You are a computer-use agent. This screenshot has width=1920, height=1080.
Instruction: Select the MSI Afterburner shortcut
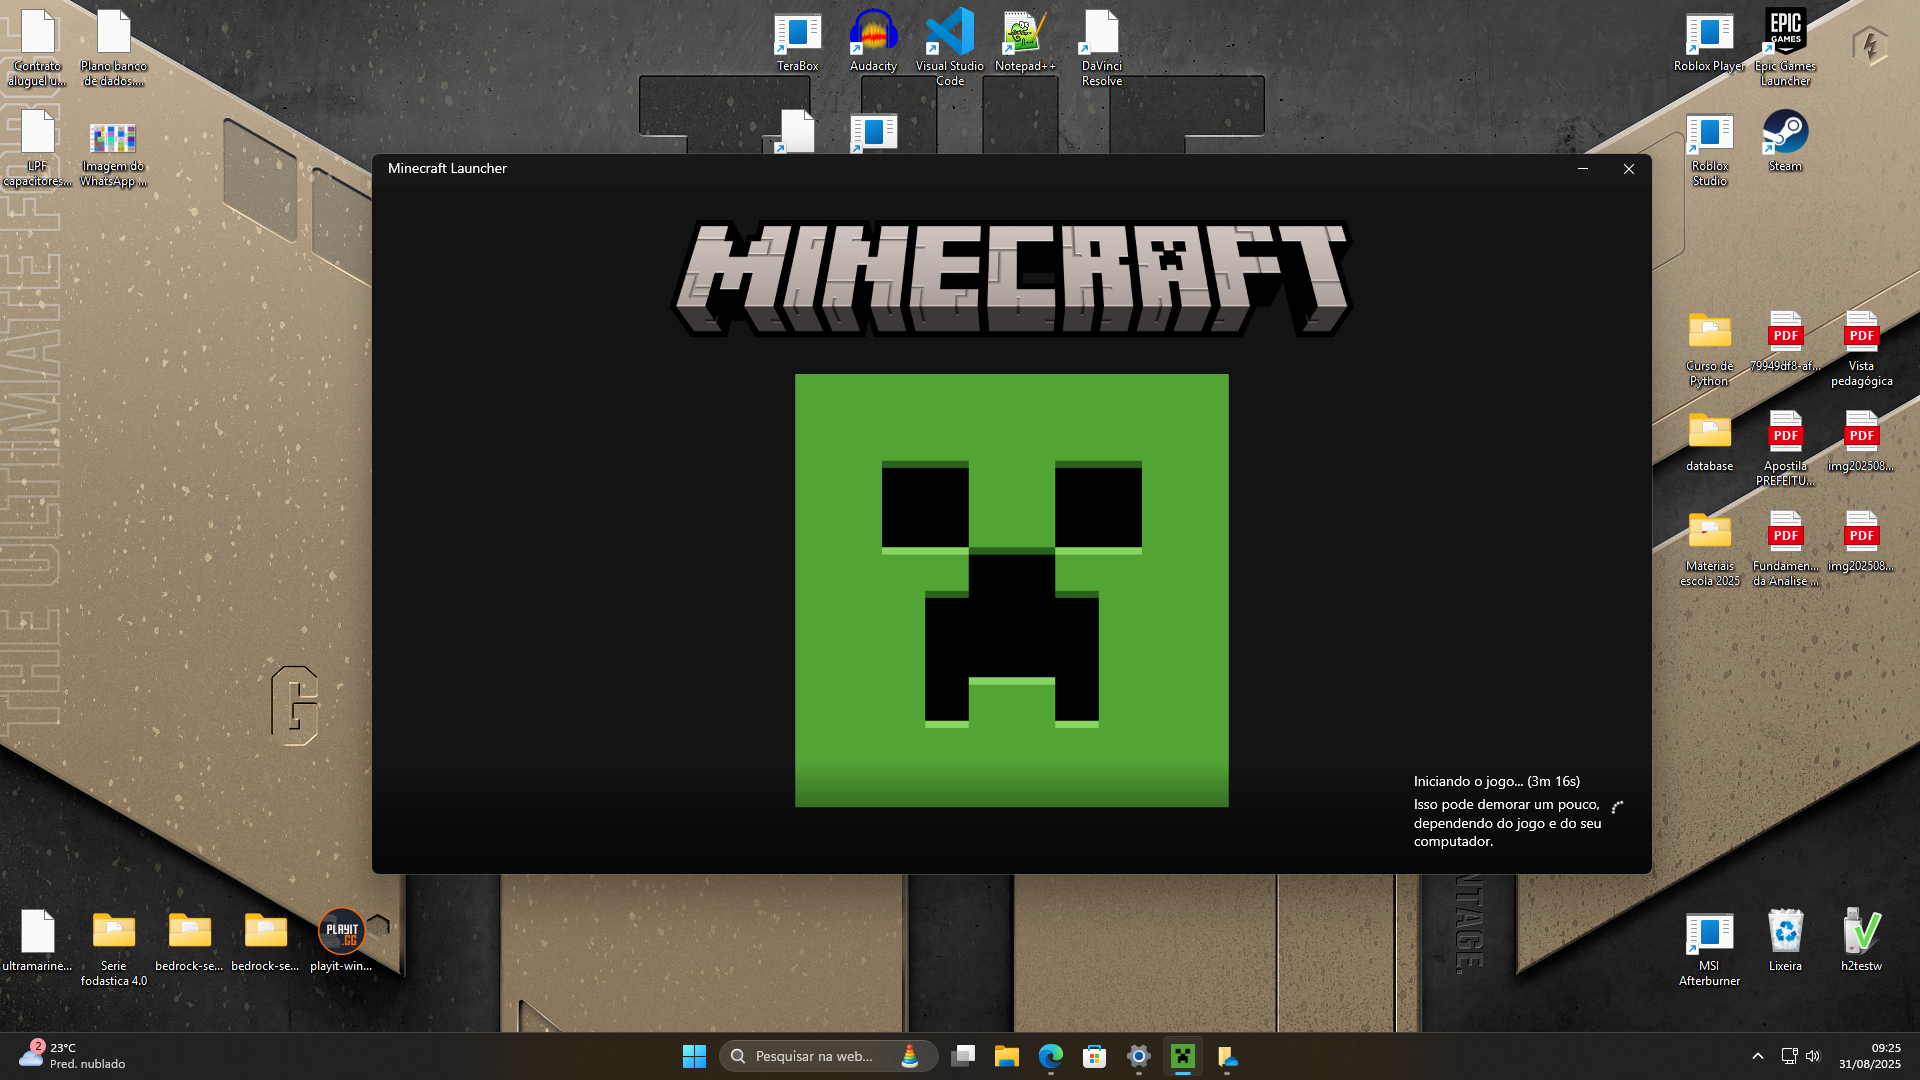[1709, 948]
